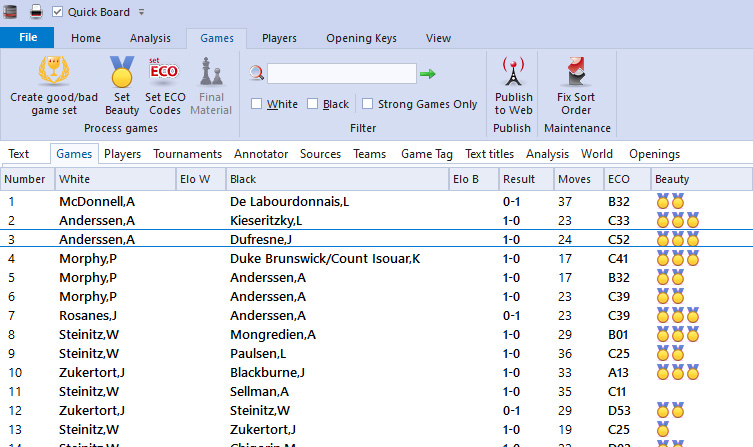Click the filter text input field

coord(341,74)
